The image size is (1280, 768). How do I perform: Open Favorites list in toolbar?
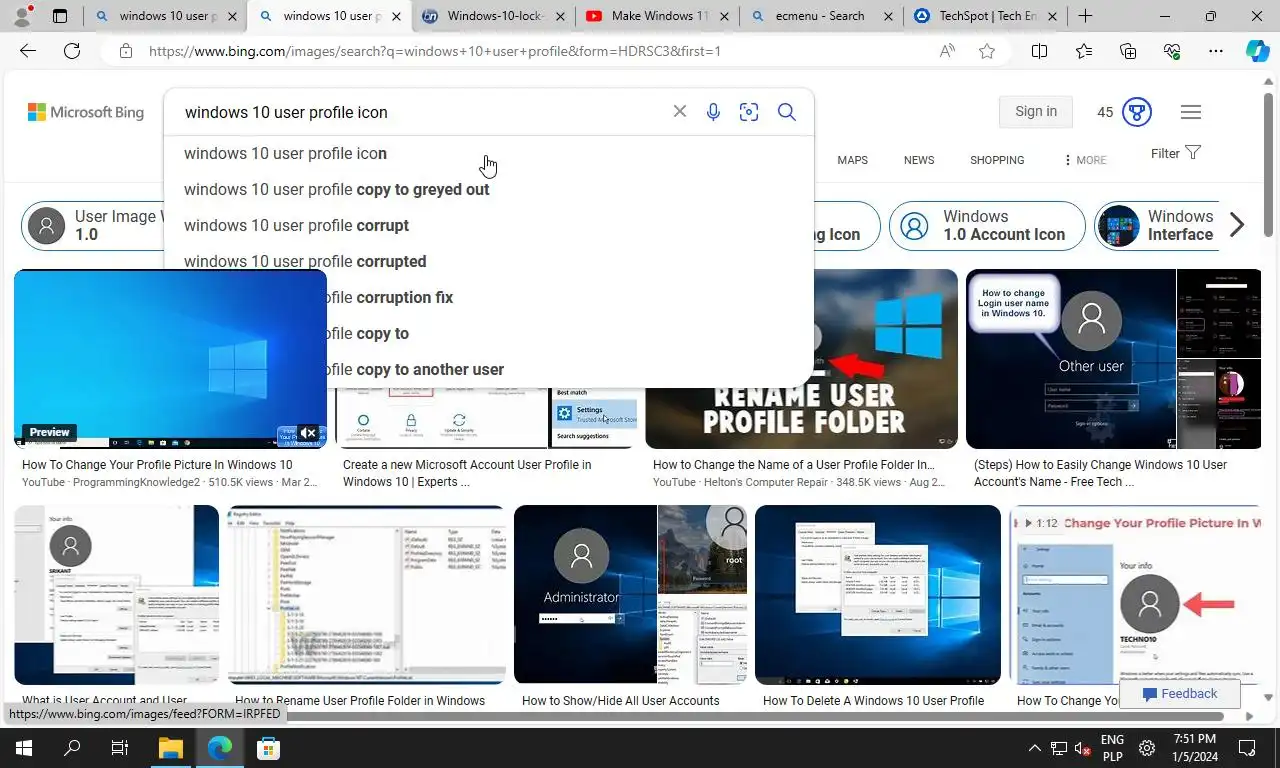pos(1084,51)
